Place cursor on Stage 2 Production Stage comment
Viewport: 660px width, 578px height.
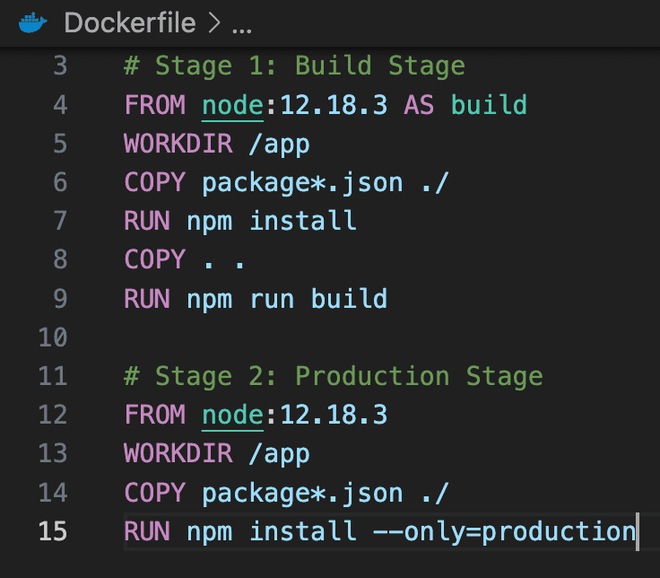[333, 376]
